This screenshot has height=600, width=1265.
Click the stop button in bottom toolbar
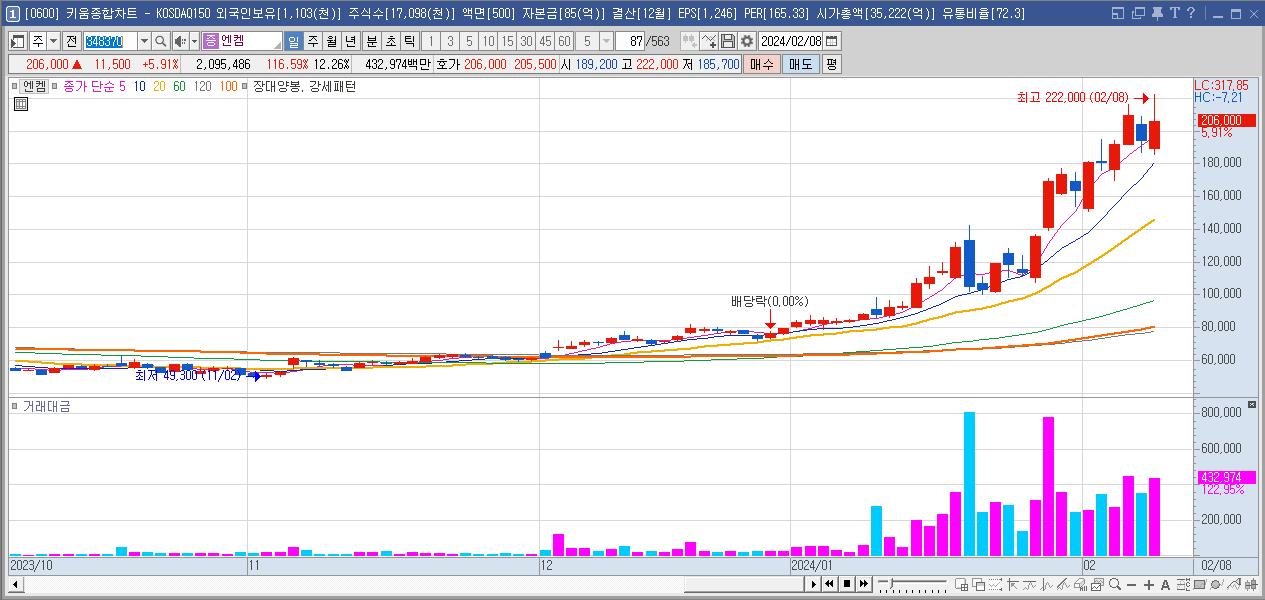[847, 584]
